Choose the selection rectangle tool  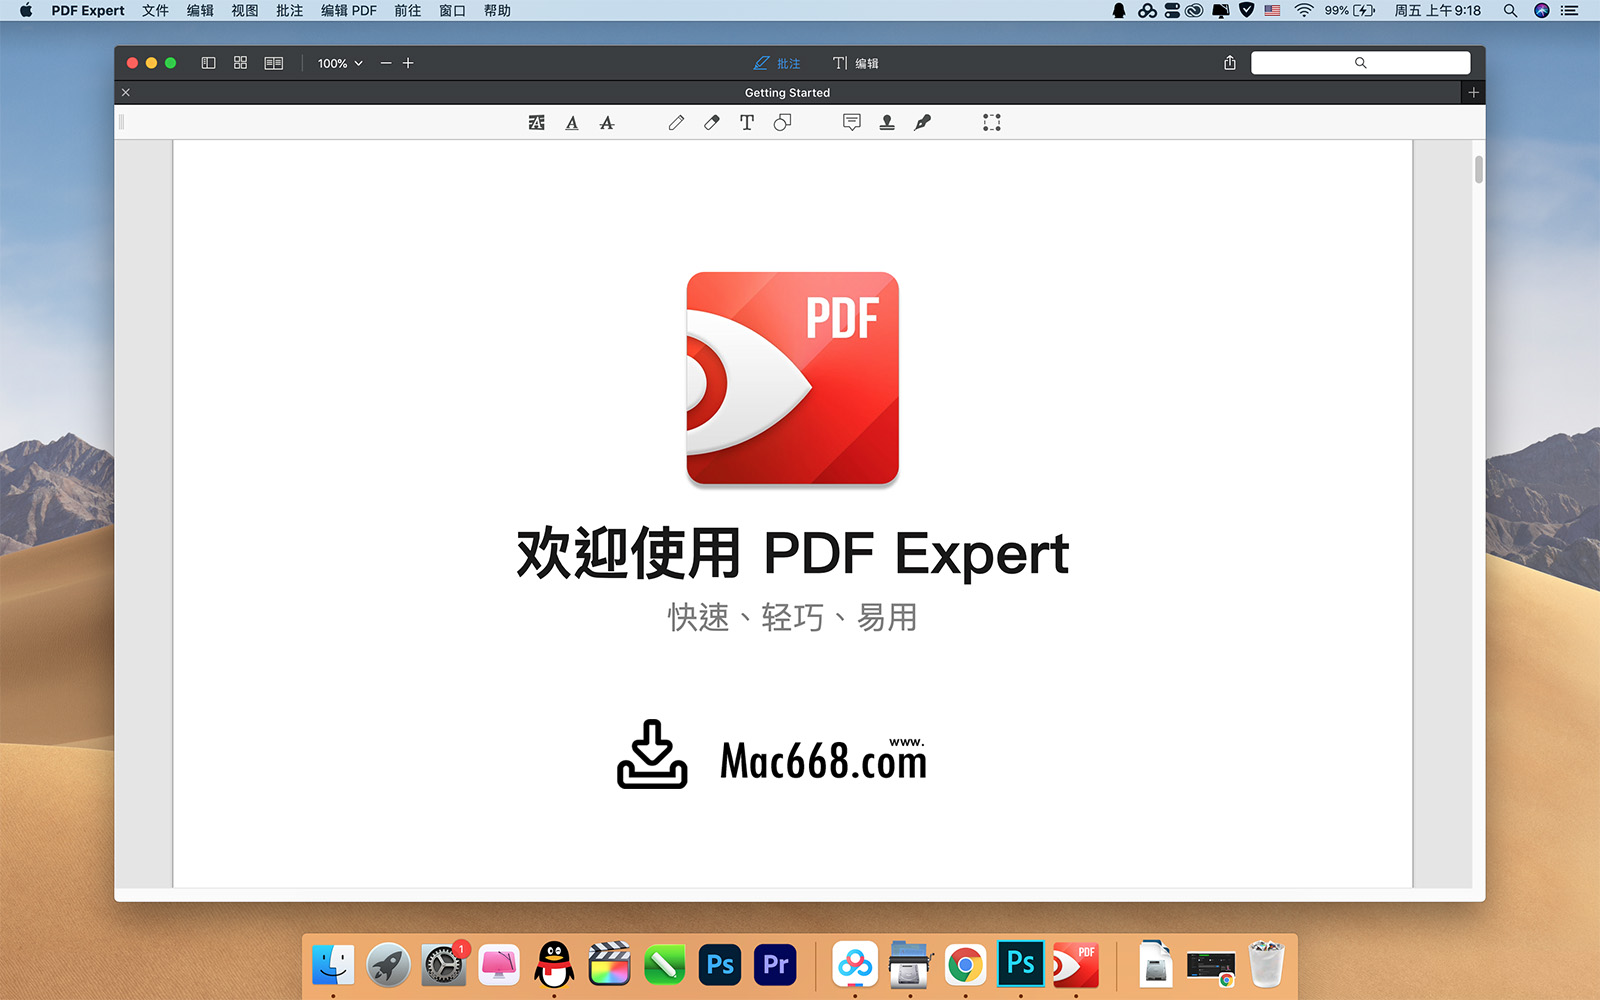point(992,123)
